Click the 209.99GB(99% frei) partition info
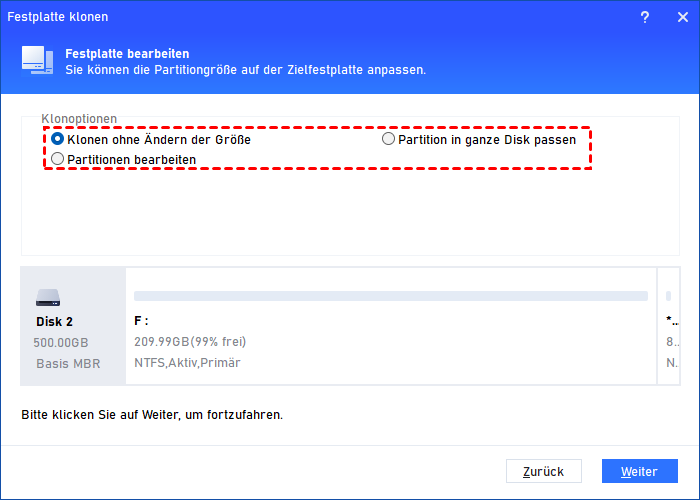This screenshot has height=500, width=700. (190, 342)
